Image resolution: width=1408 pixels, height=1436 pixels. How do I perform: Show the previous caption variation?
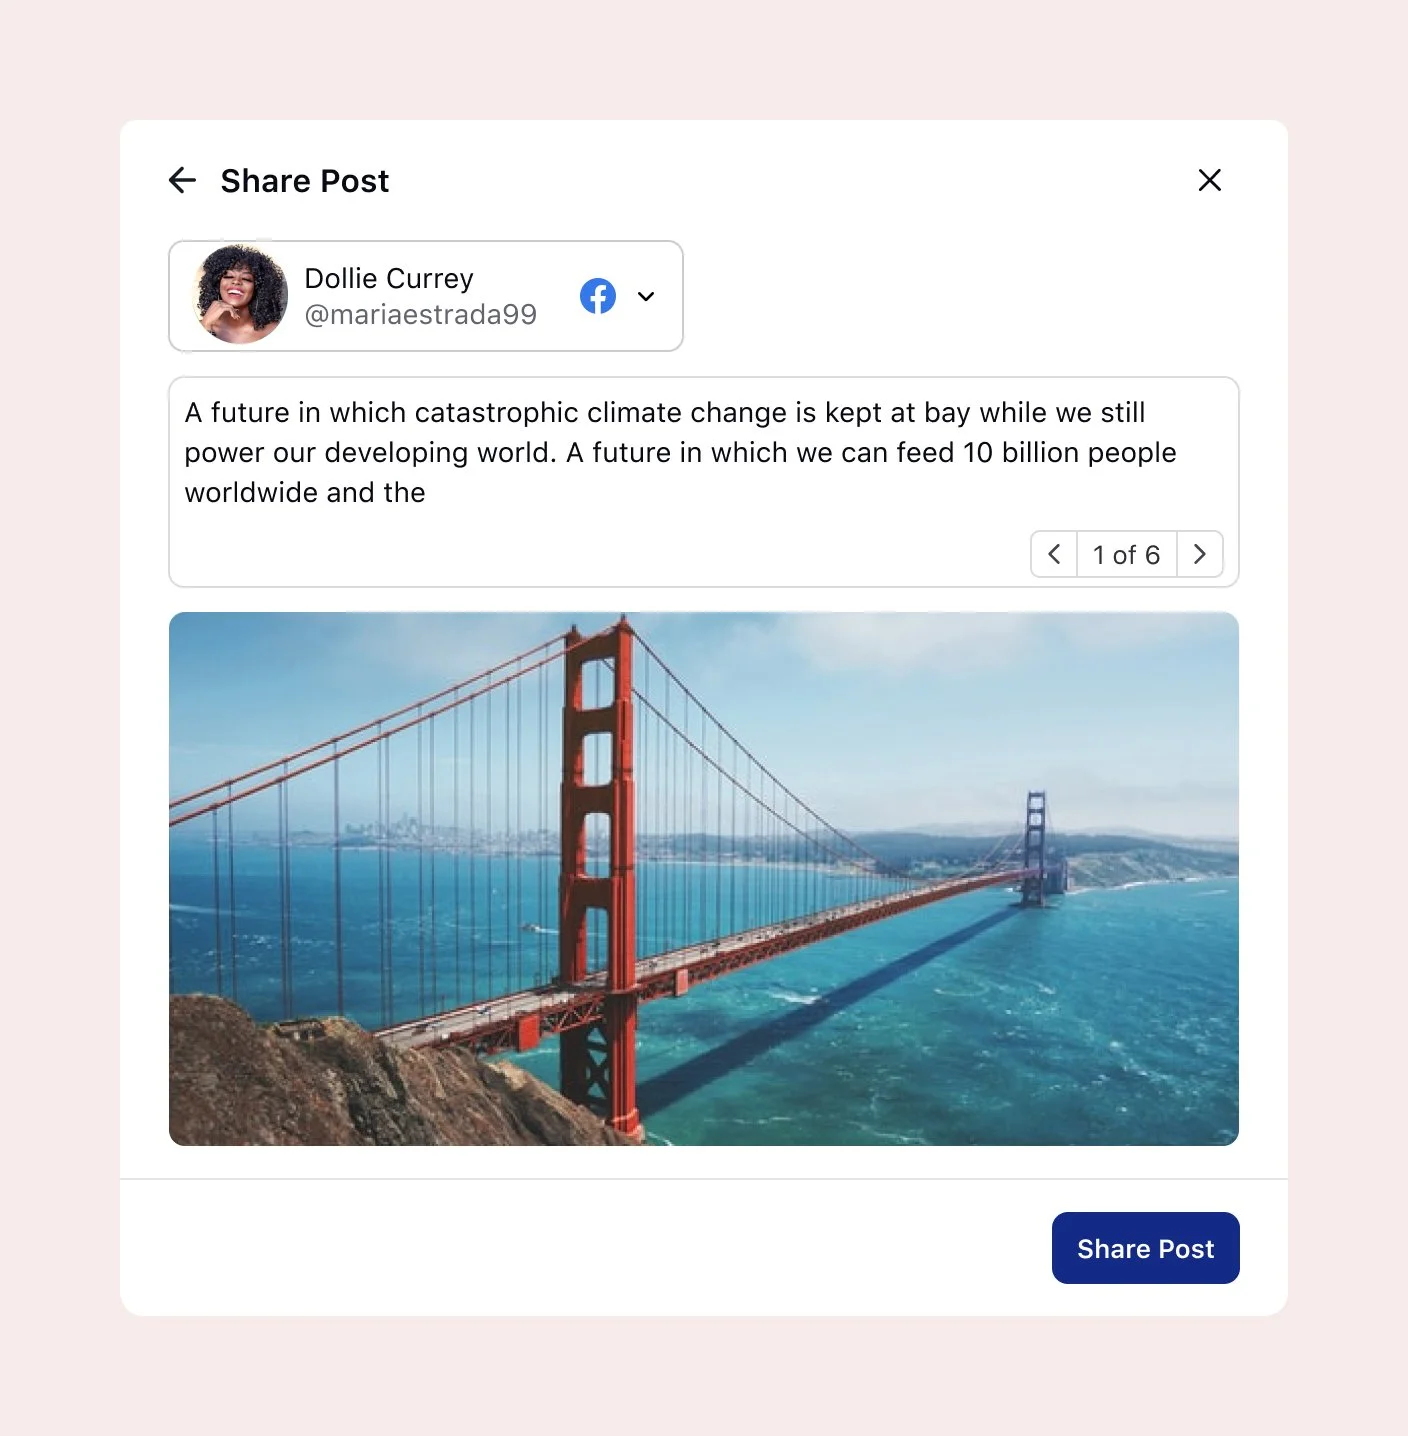coord(1054,554)
